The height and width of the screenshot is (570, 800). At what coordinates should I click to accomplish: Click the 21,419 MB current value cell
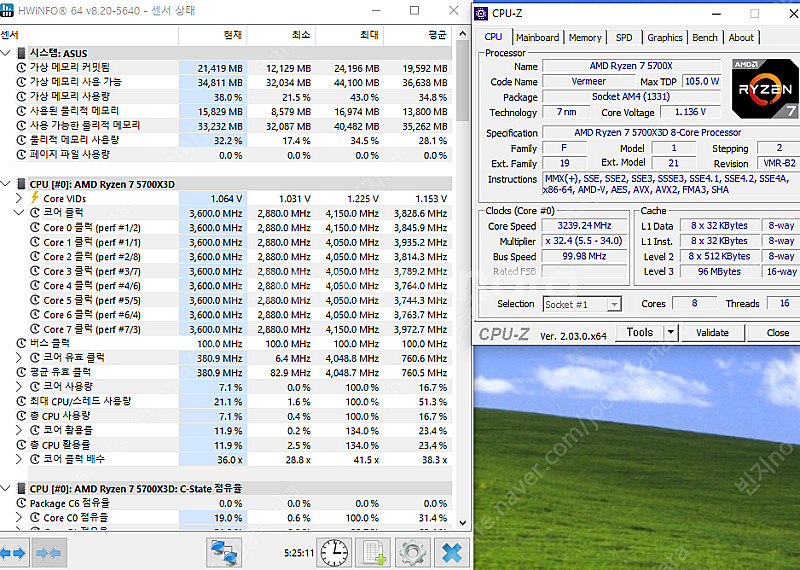[x=213, y=68]
